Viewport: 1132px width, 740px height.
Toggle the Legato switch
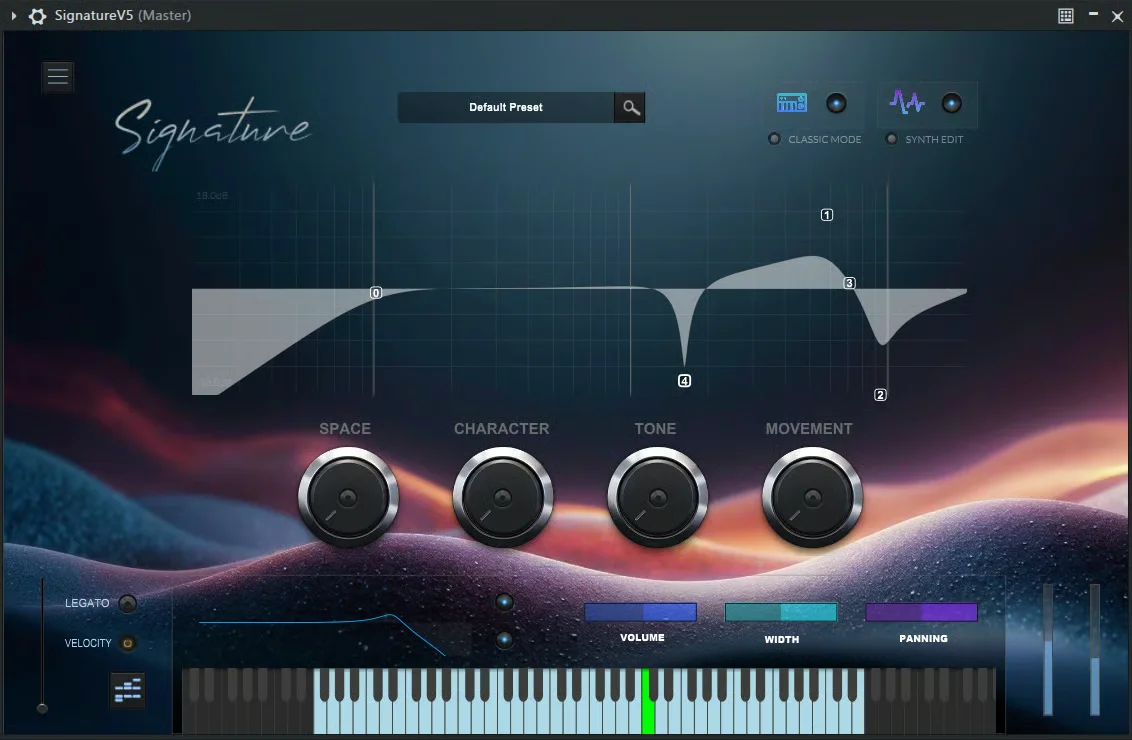pos(127,603)
